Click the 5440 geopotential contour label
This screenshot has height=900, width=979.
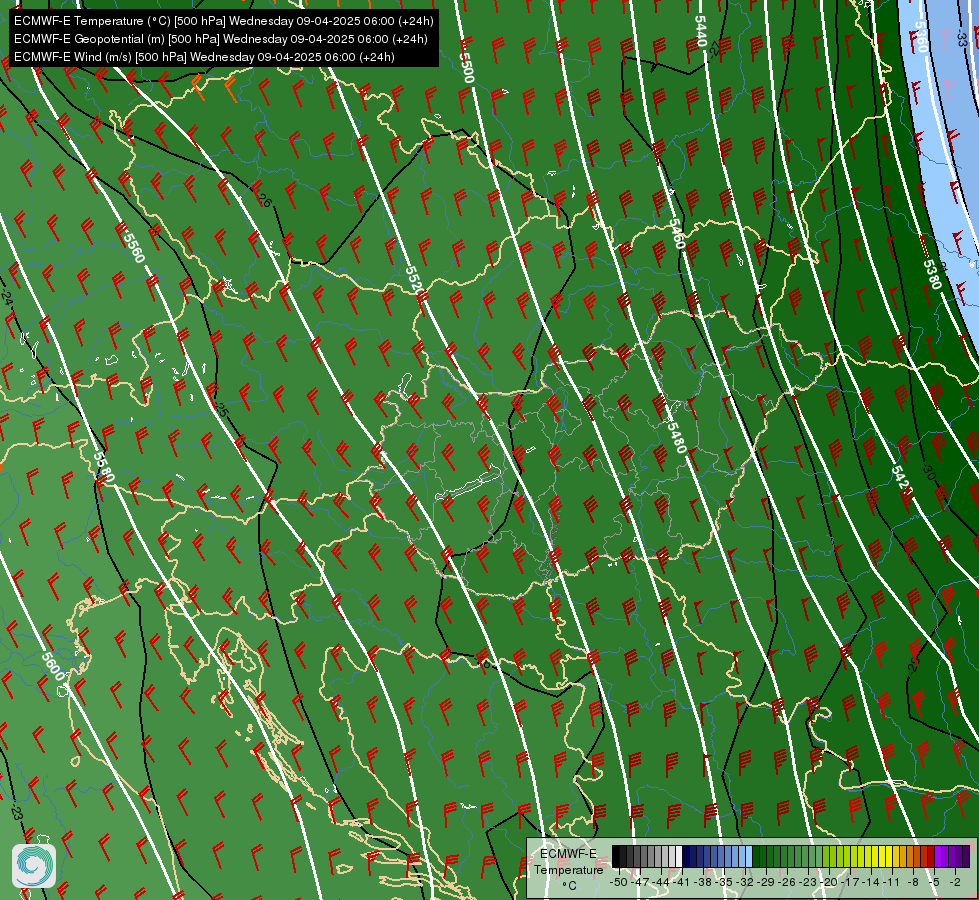click(701, 31)
